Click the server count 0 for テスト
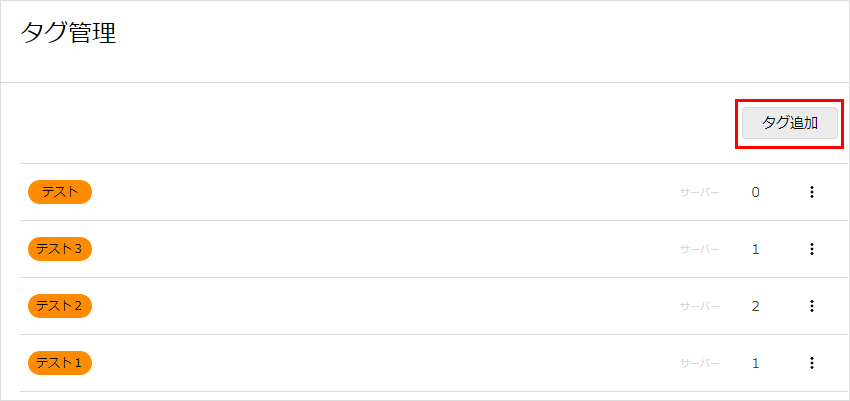 [x=755, y=192]
